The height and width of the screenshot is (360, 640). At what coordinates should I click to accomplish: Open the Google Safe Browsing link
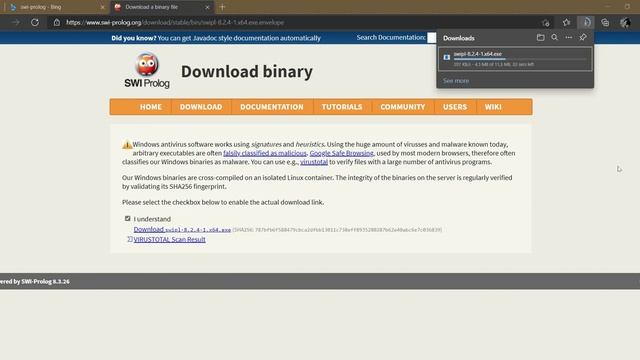tap(342, 153)
